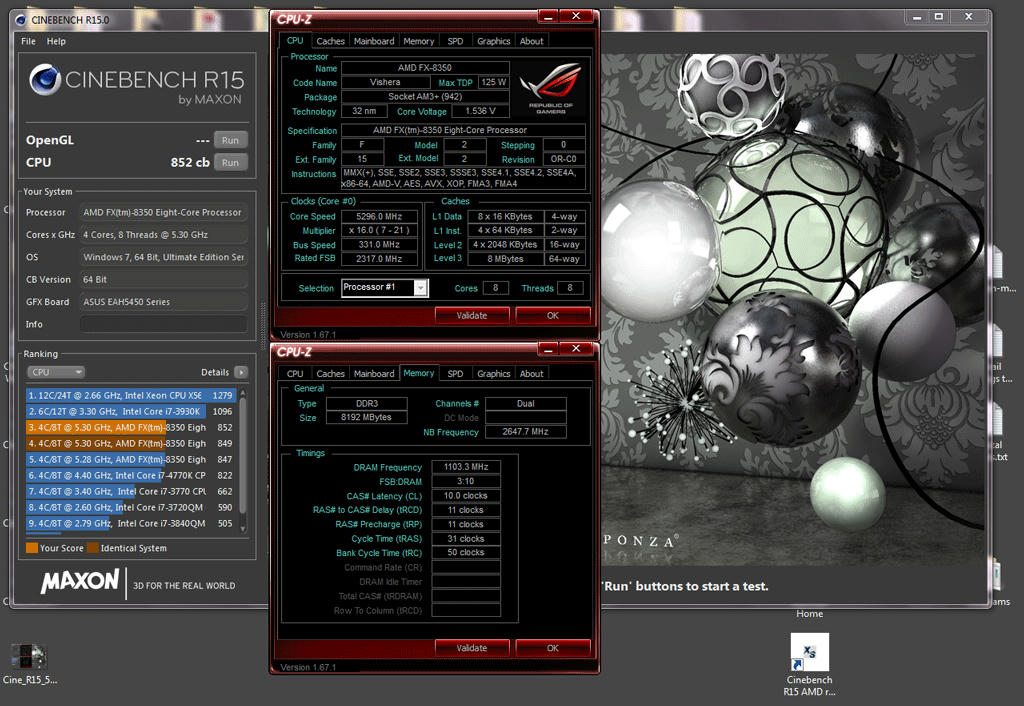This screenshot has height=706, width=1024.
Task: Click Validate in the lower CPU-Z window
Action: (472, 648)
